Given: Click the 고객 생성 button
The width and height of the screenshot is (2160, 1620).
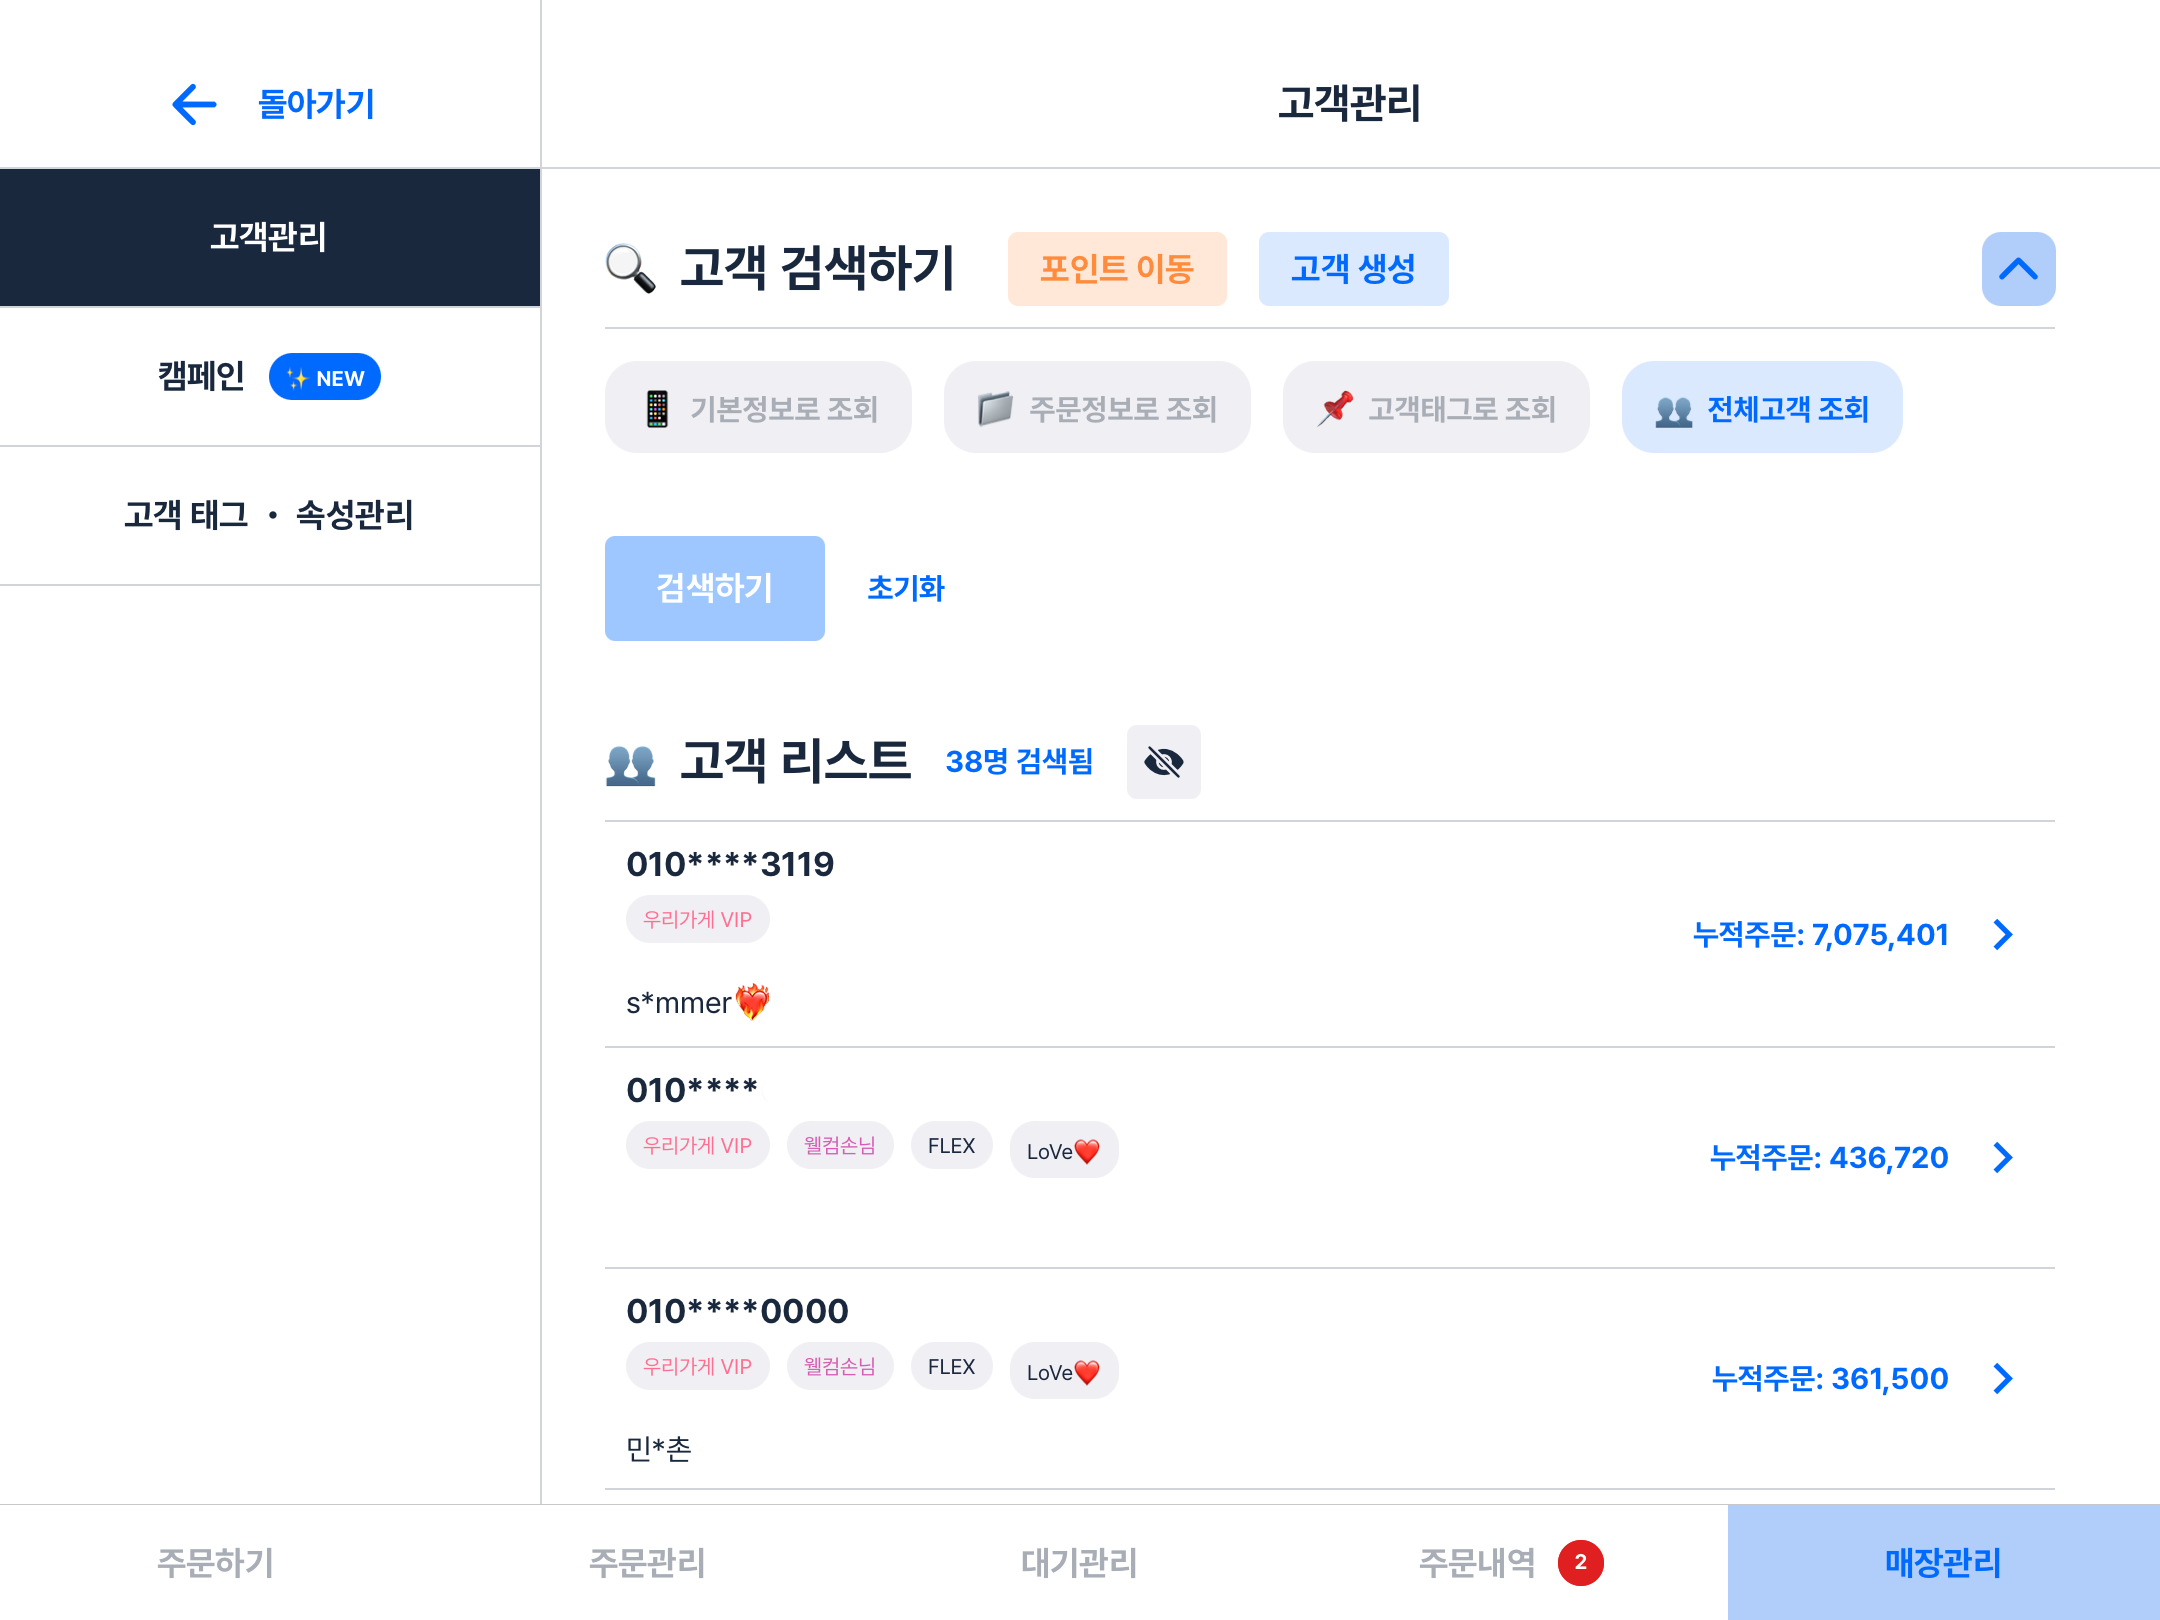Looking at the screenshot, I should tap(1352, 269).
